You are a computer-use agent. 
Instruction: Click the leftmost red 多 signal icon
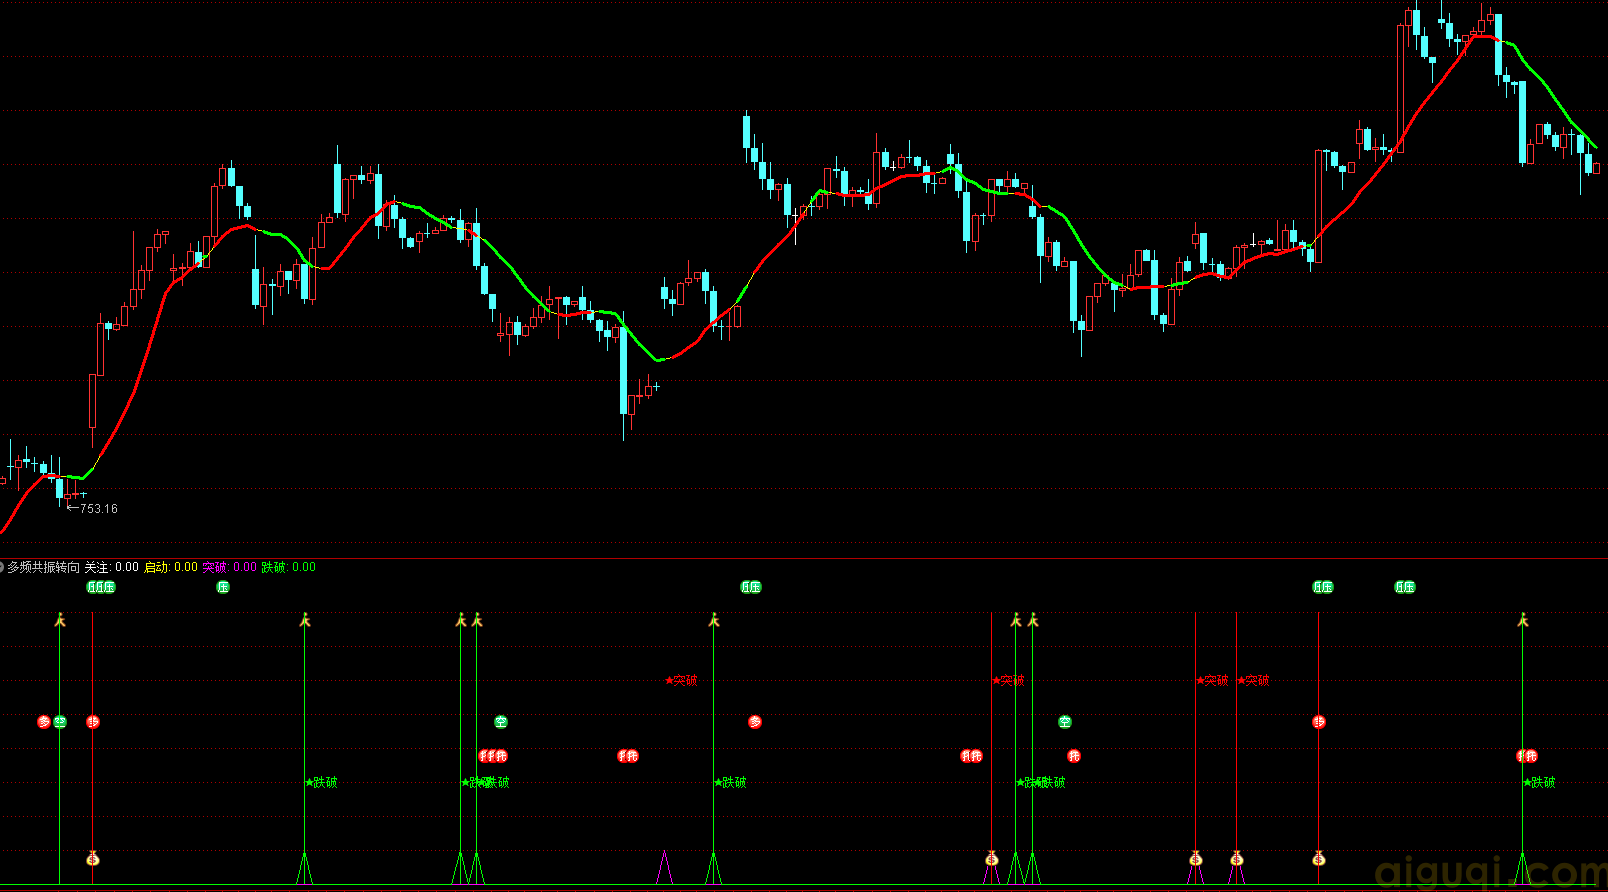coord(44,722)
